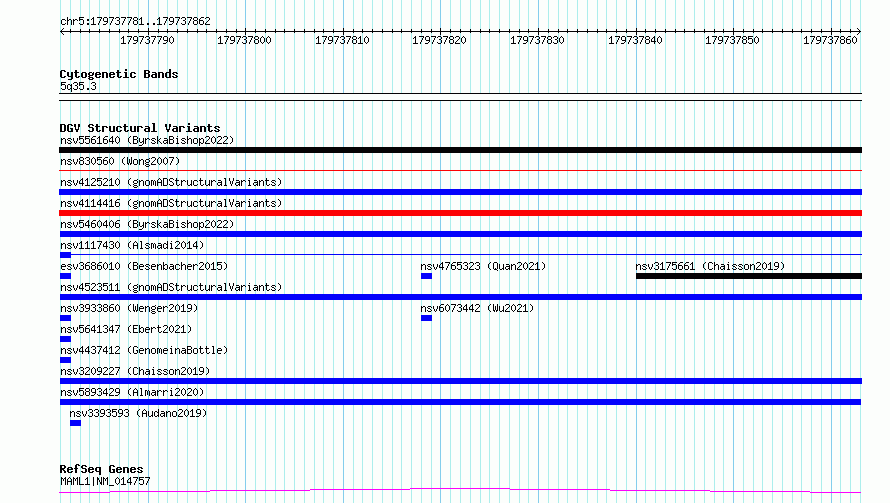Click ruler position 179737860

pyautogui.click(x=830, y=40)
